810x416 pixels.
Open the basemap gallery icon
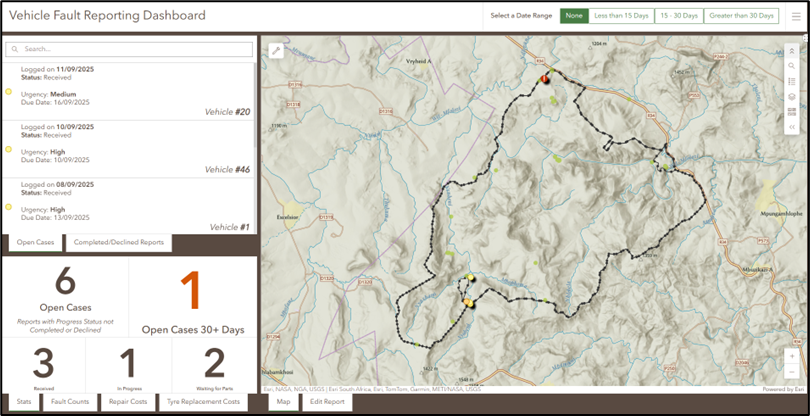791,112
